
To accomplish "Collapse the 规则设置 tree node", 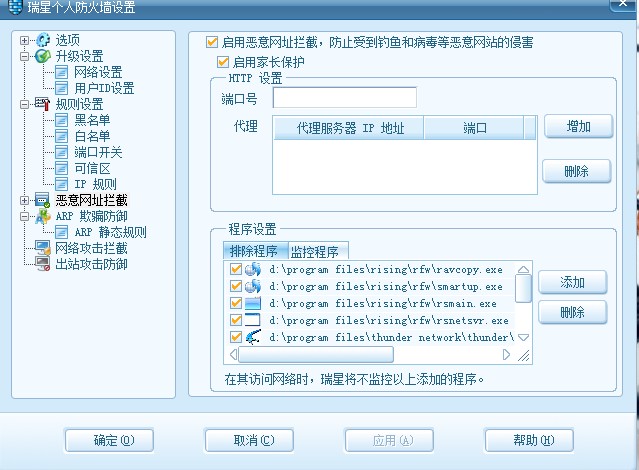I will tap(24, 104).
